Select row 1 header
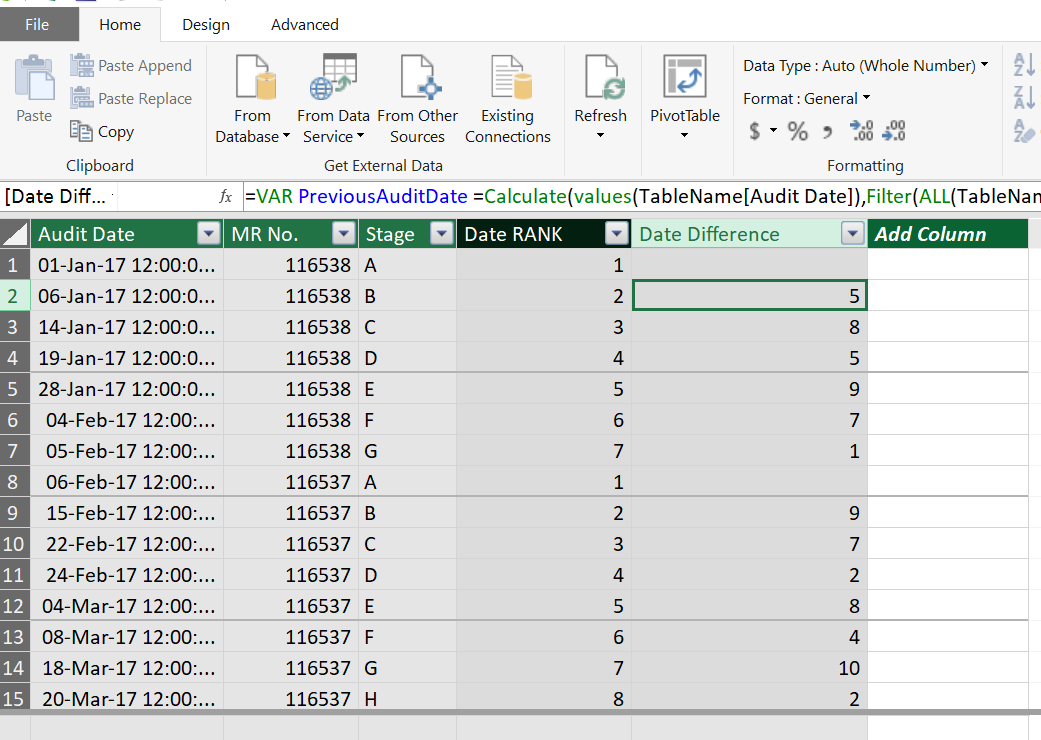 (x=15, y=265)
